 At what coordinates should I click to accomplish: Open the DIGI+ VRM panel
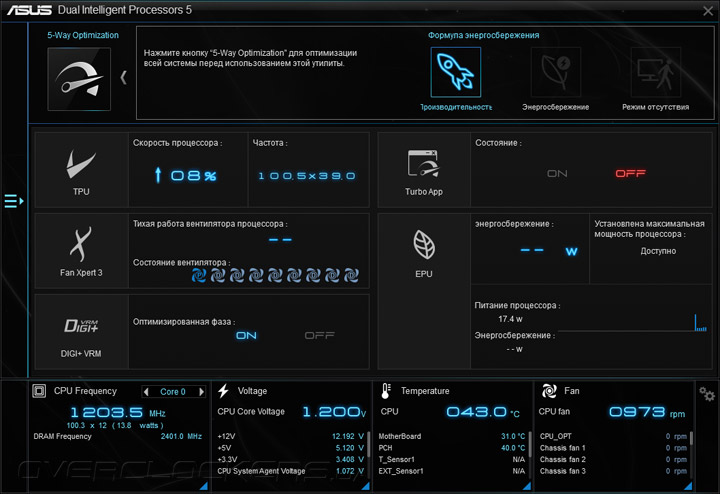click(x=81, y=332)
